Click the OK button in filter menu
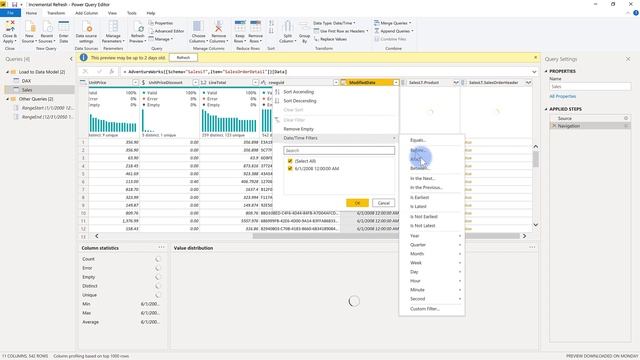The image size is (640, 360). pyautogui.click(x=357, y=203)
